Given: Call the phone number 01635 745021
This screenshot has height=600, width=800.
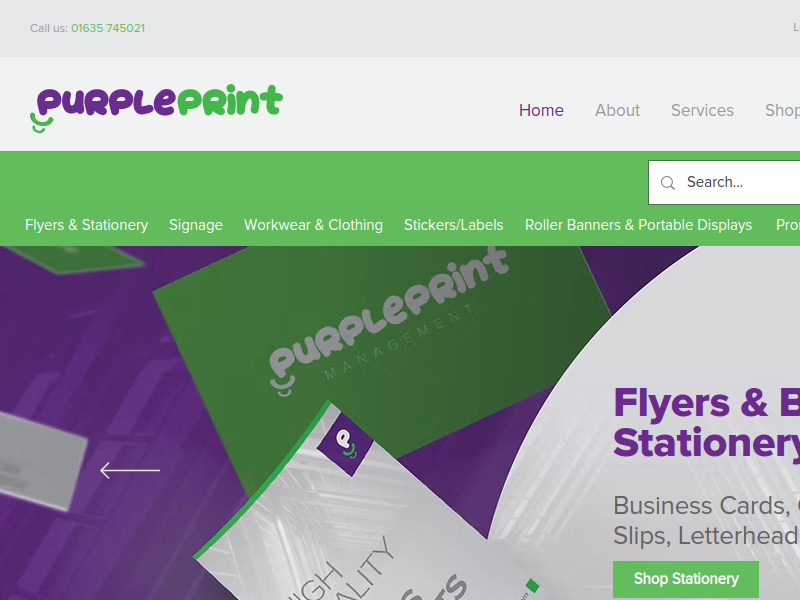Looking at the screenshot, I should tap(108, 28).
